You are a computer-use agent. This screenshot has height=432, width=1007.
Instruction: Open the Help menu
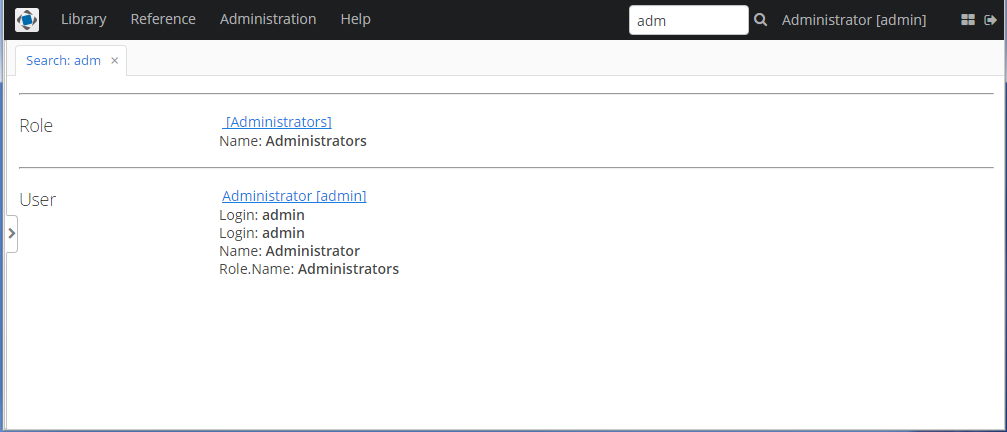(x=355, y=20)
